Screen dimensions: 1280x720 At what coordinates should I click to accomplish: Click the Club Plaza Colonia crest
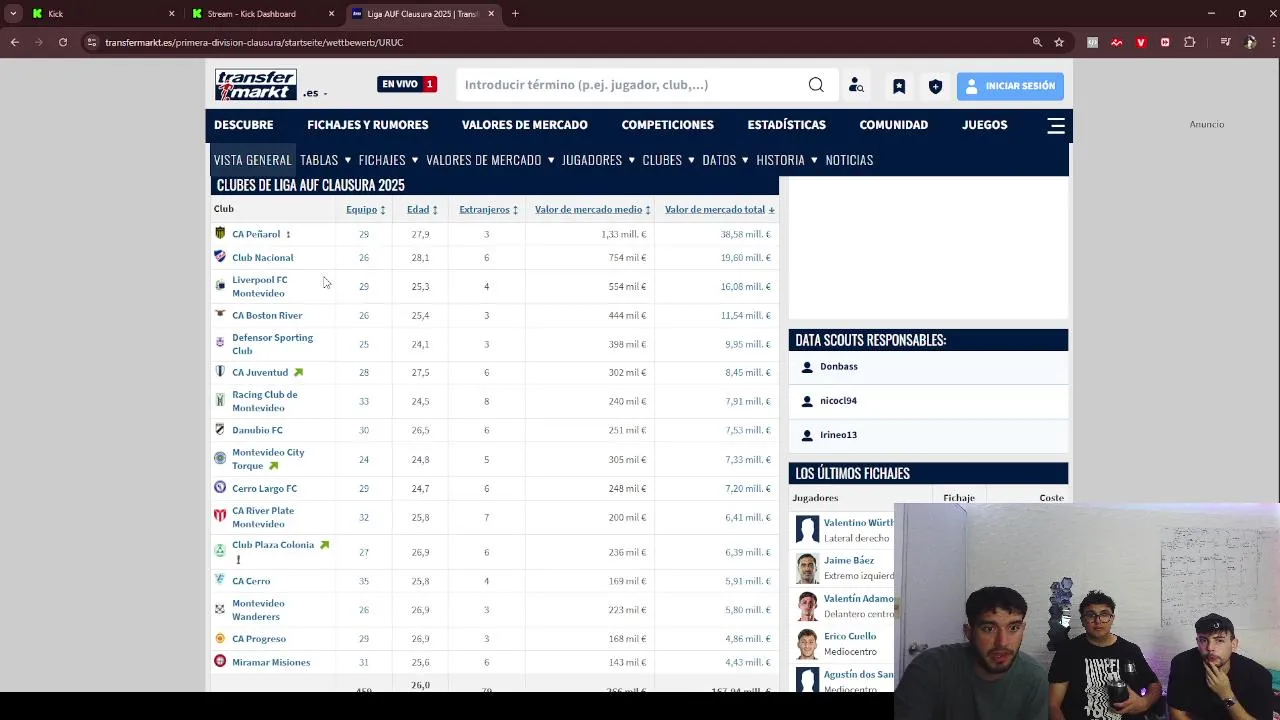pos(220,551)
